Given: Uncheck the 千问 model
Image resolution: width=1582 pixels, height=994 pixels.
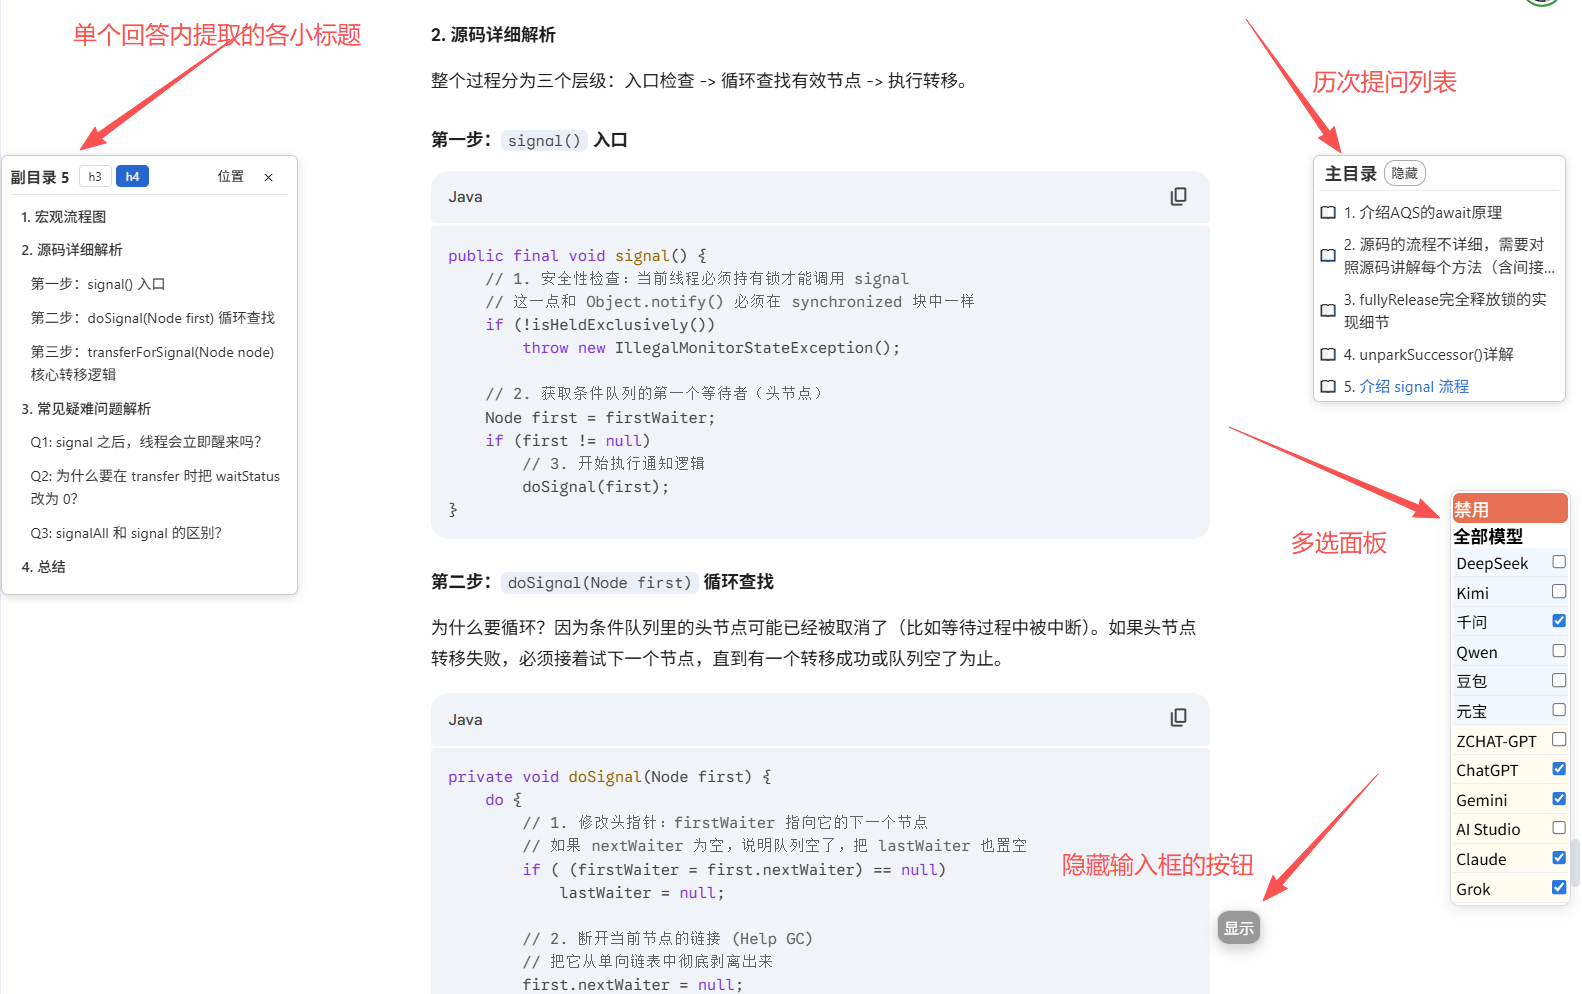Looking at the screenshot, I should click(x=1558, y=621).
